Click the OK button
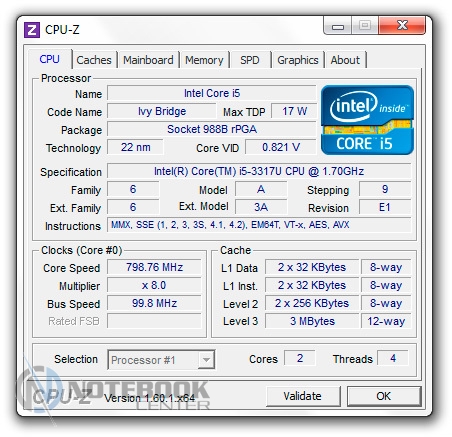The width and height of the screenshot is (452, 437). (x=384, y=396)
